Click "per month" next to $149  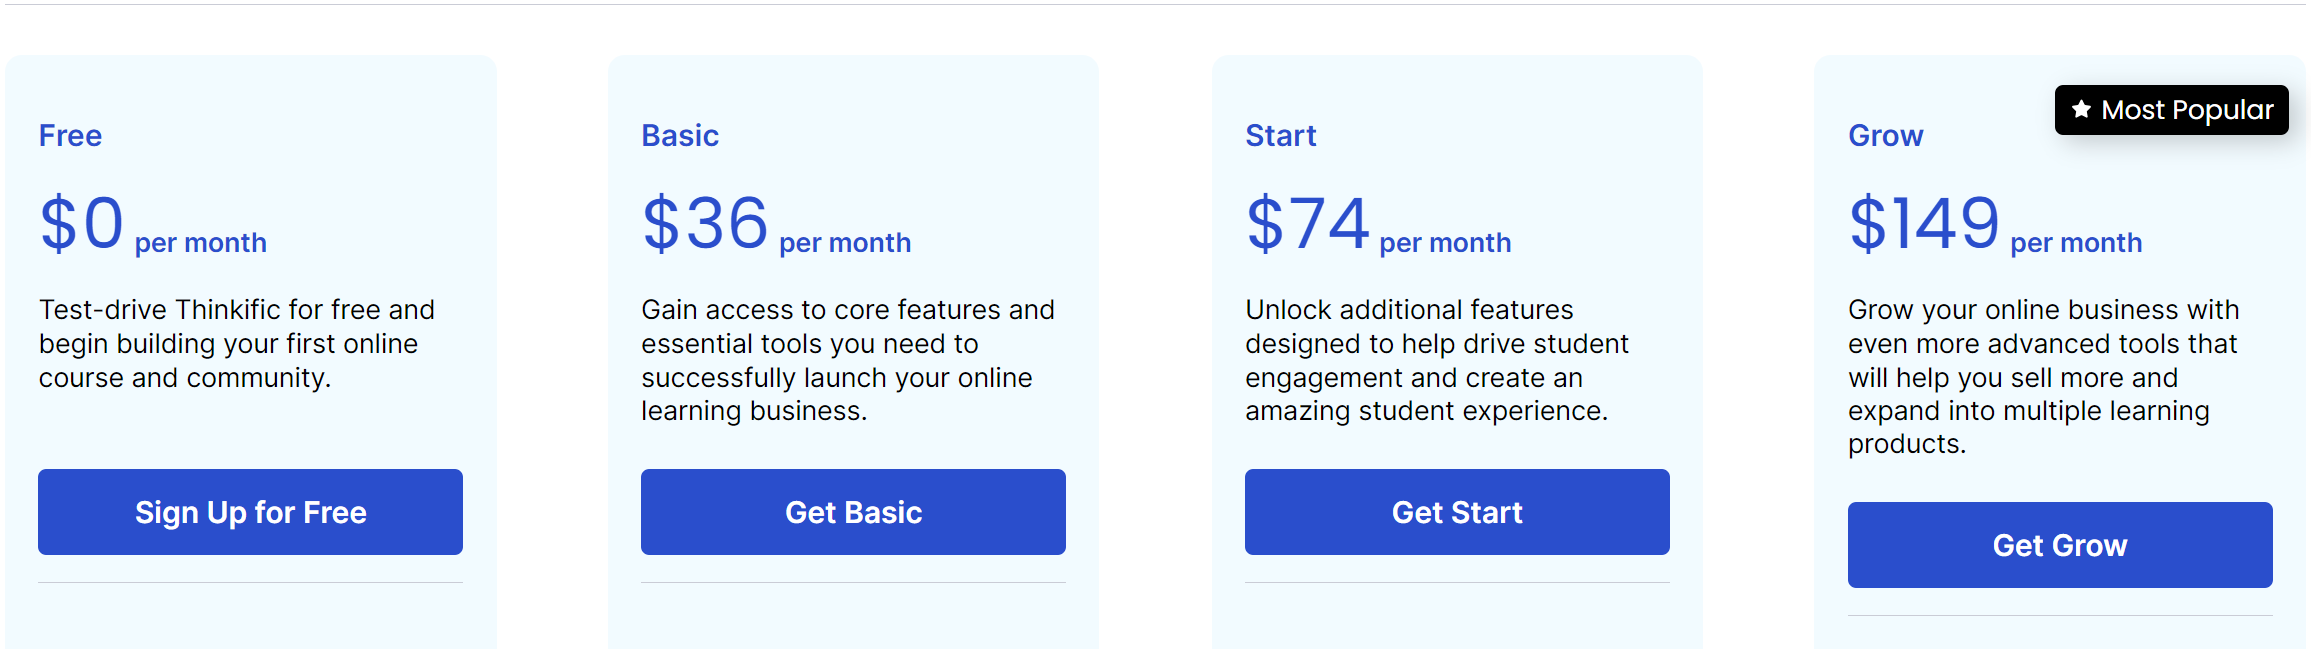(2076, 243)
